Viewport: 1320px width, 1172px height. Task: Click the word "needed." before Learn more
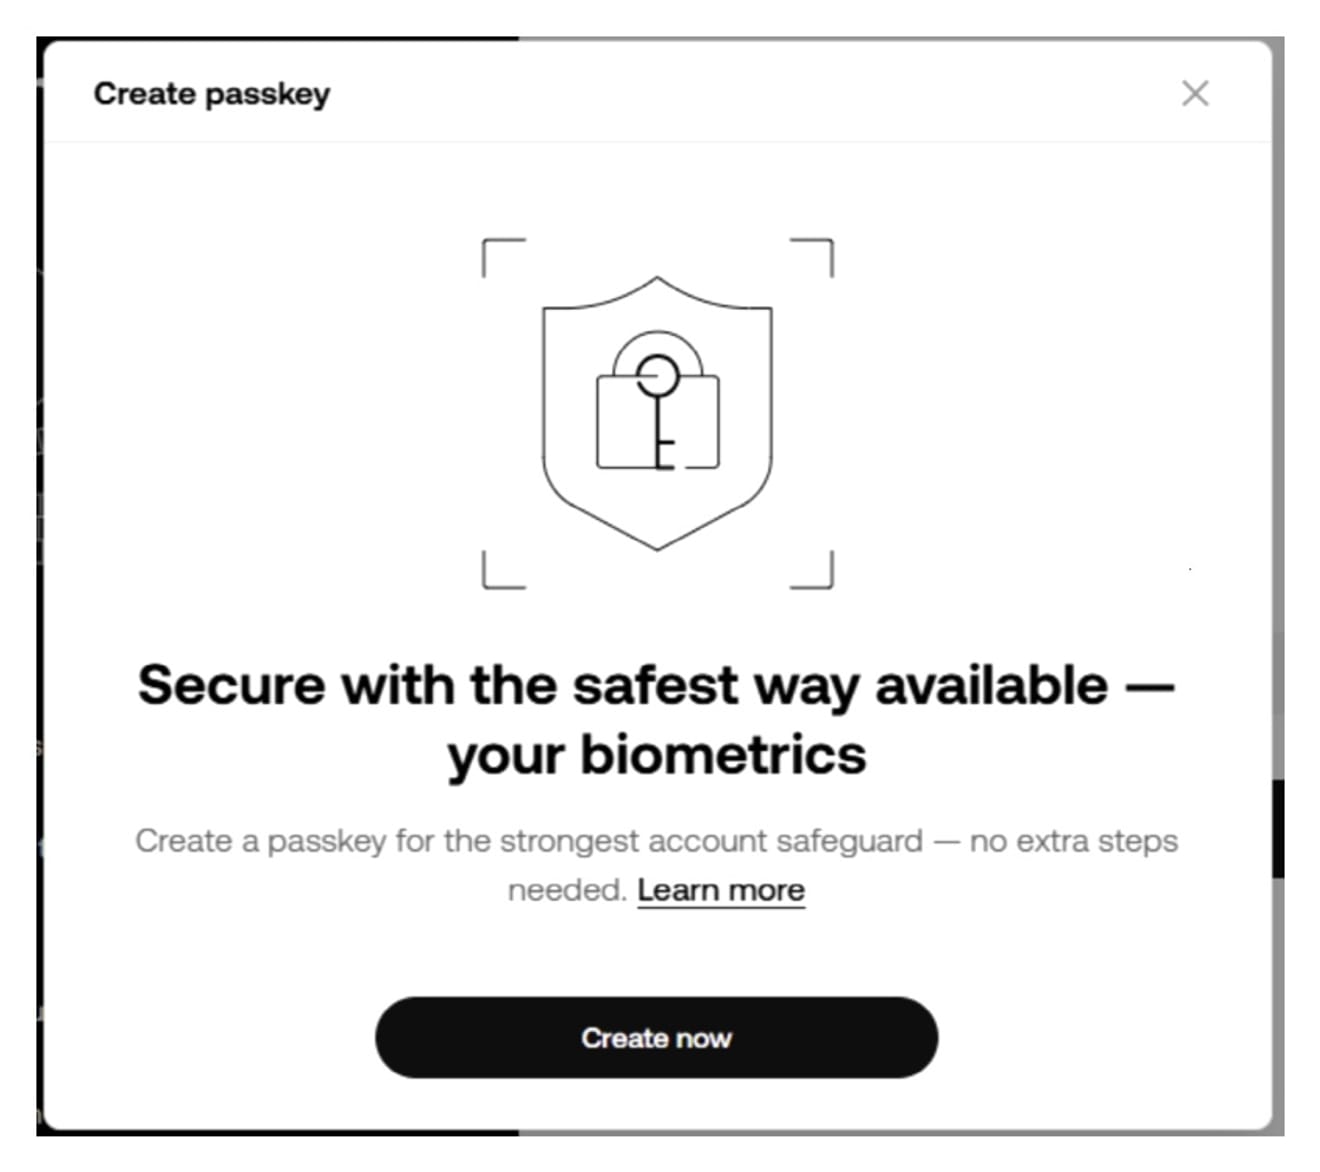click(x=567, y=890)
